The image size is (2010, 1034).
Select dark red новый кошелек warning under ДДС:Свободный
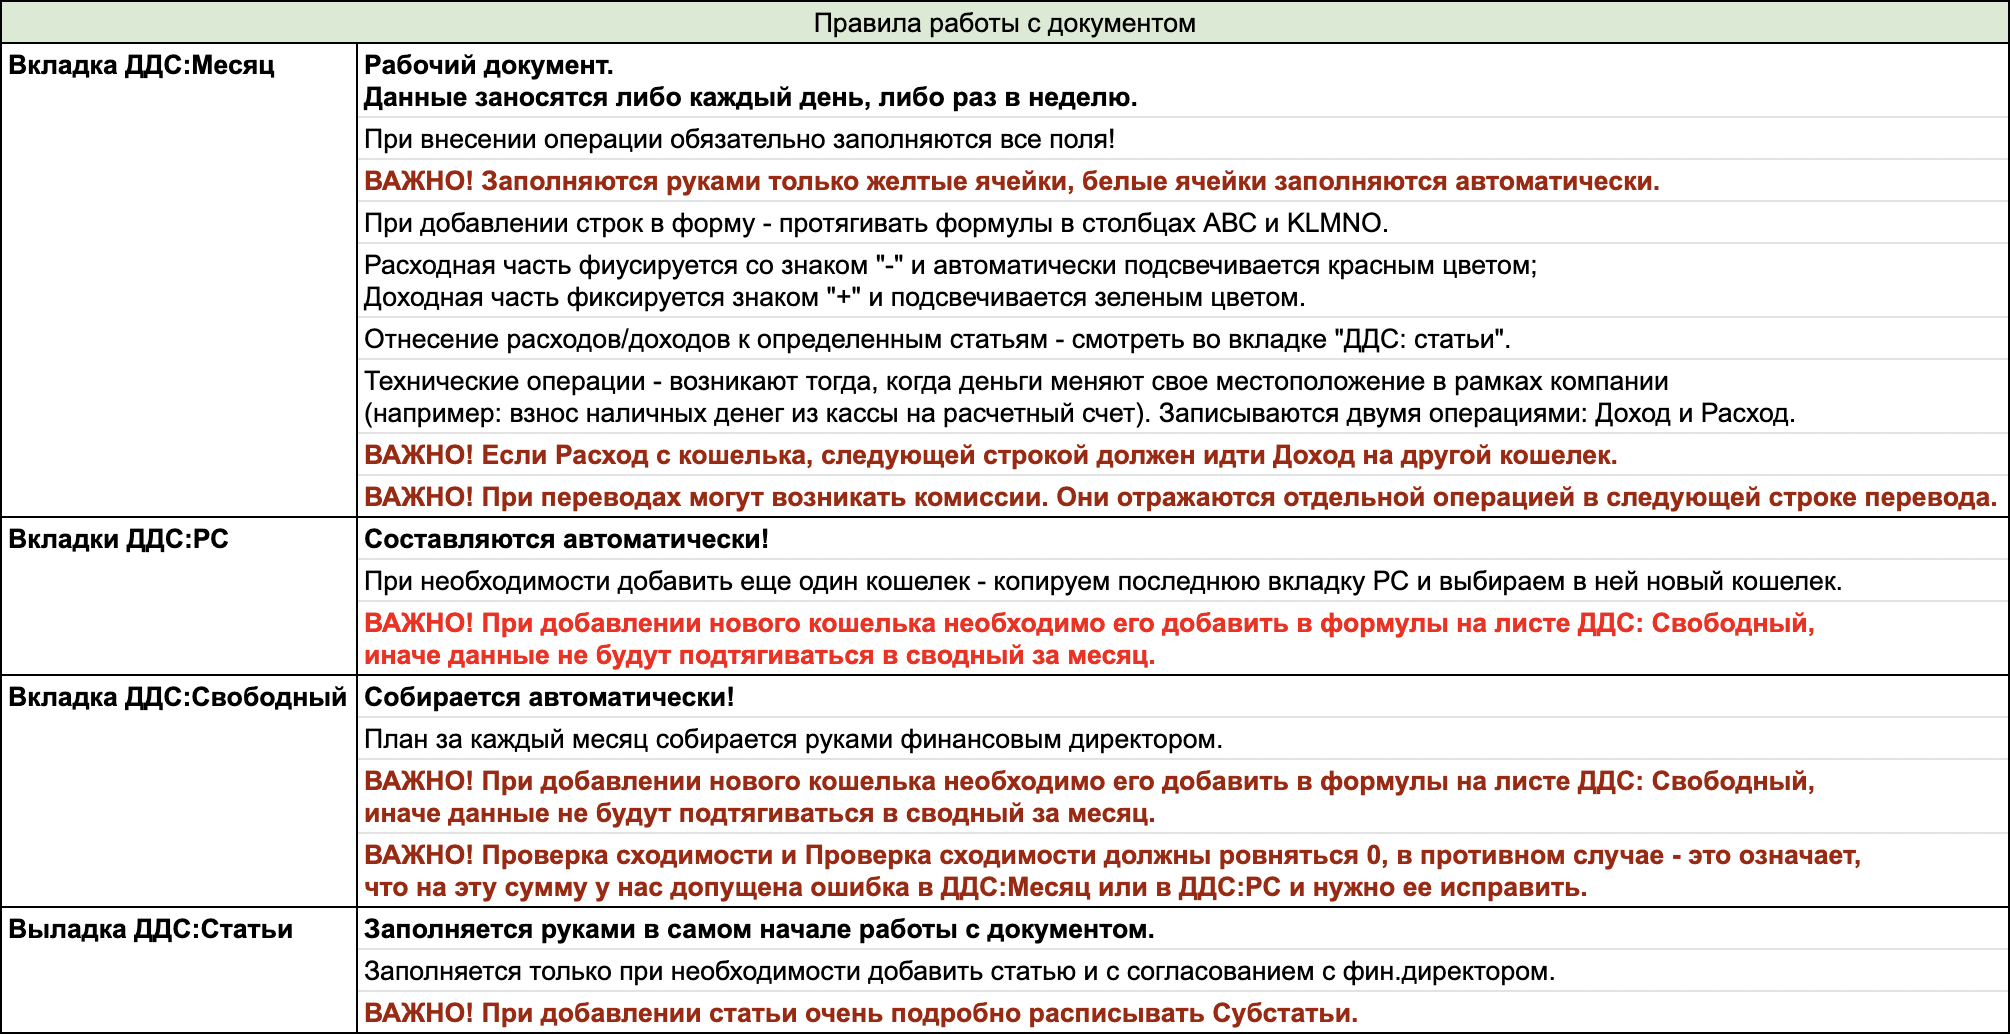coord(1183,797)
